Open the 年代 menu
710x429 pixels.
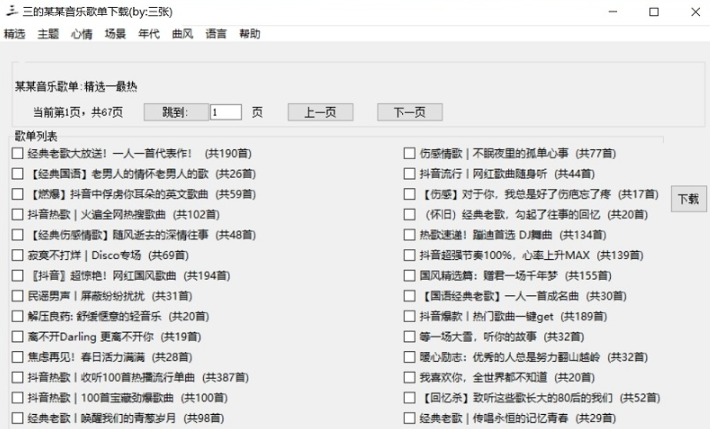point(149,34)
